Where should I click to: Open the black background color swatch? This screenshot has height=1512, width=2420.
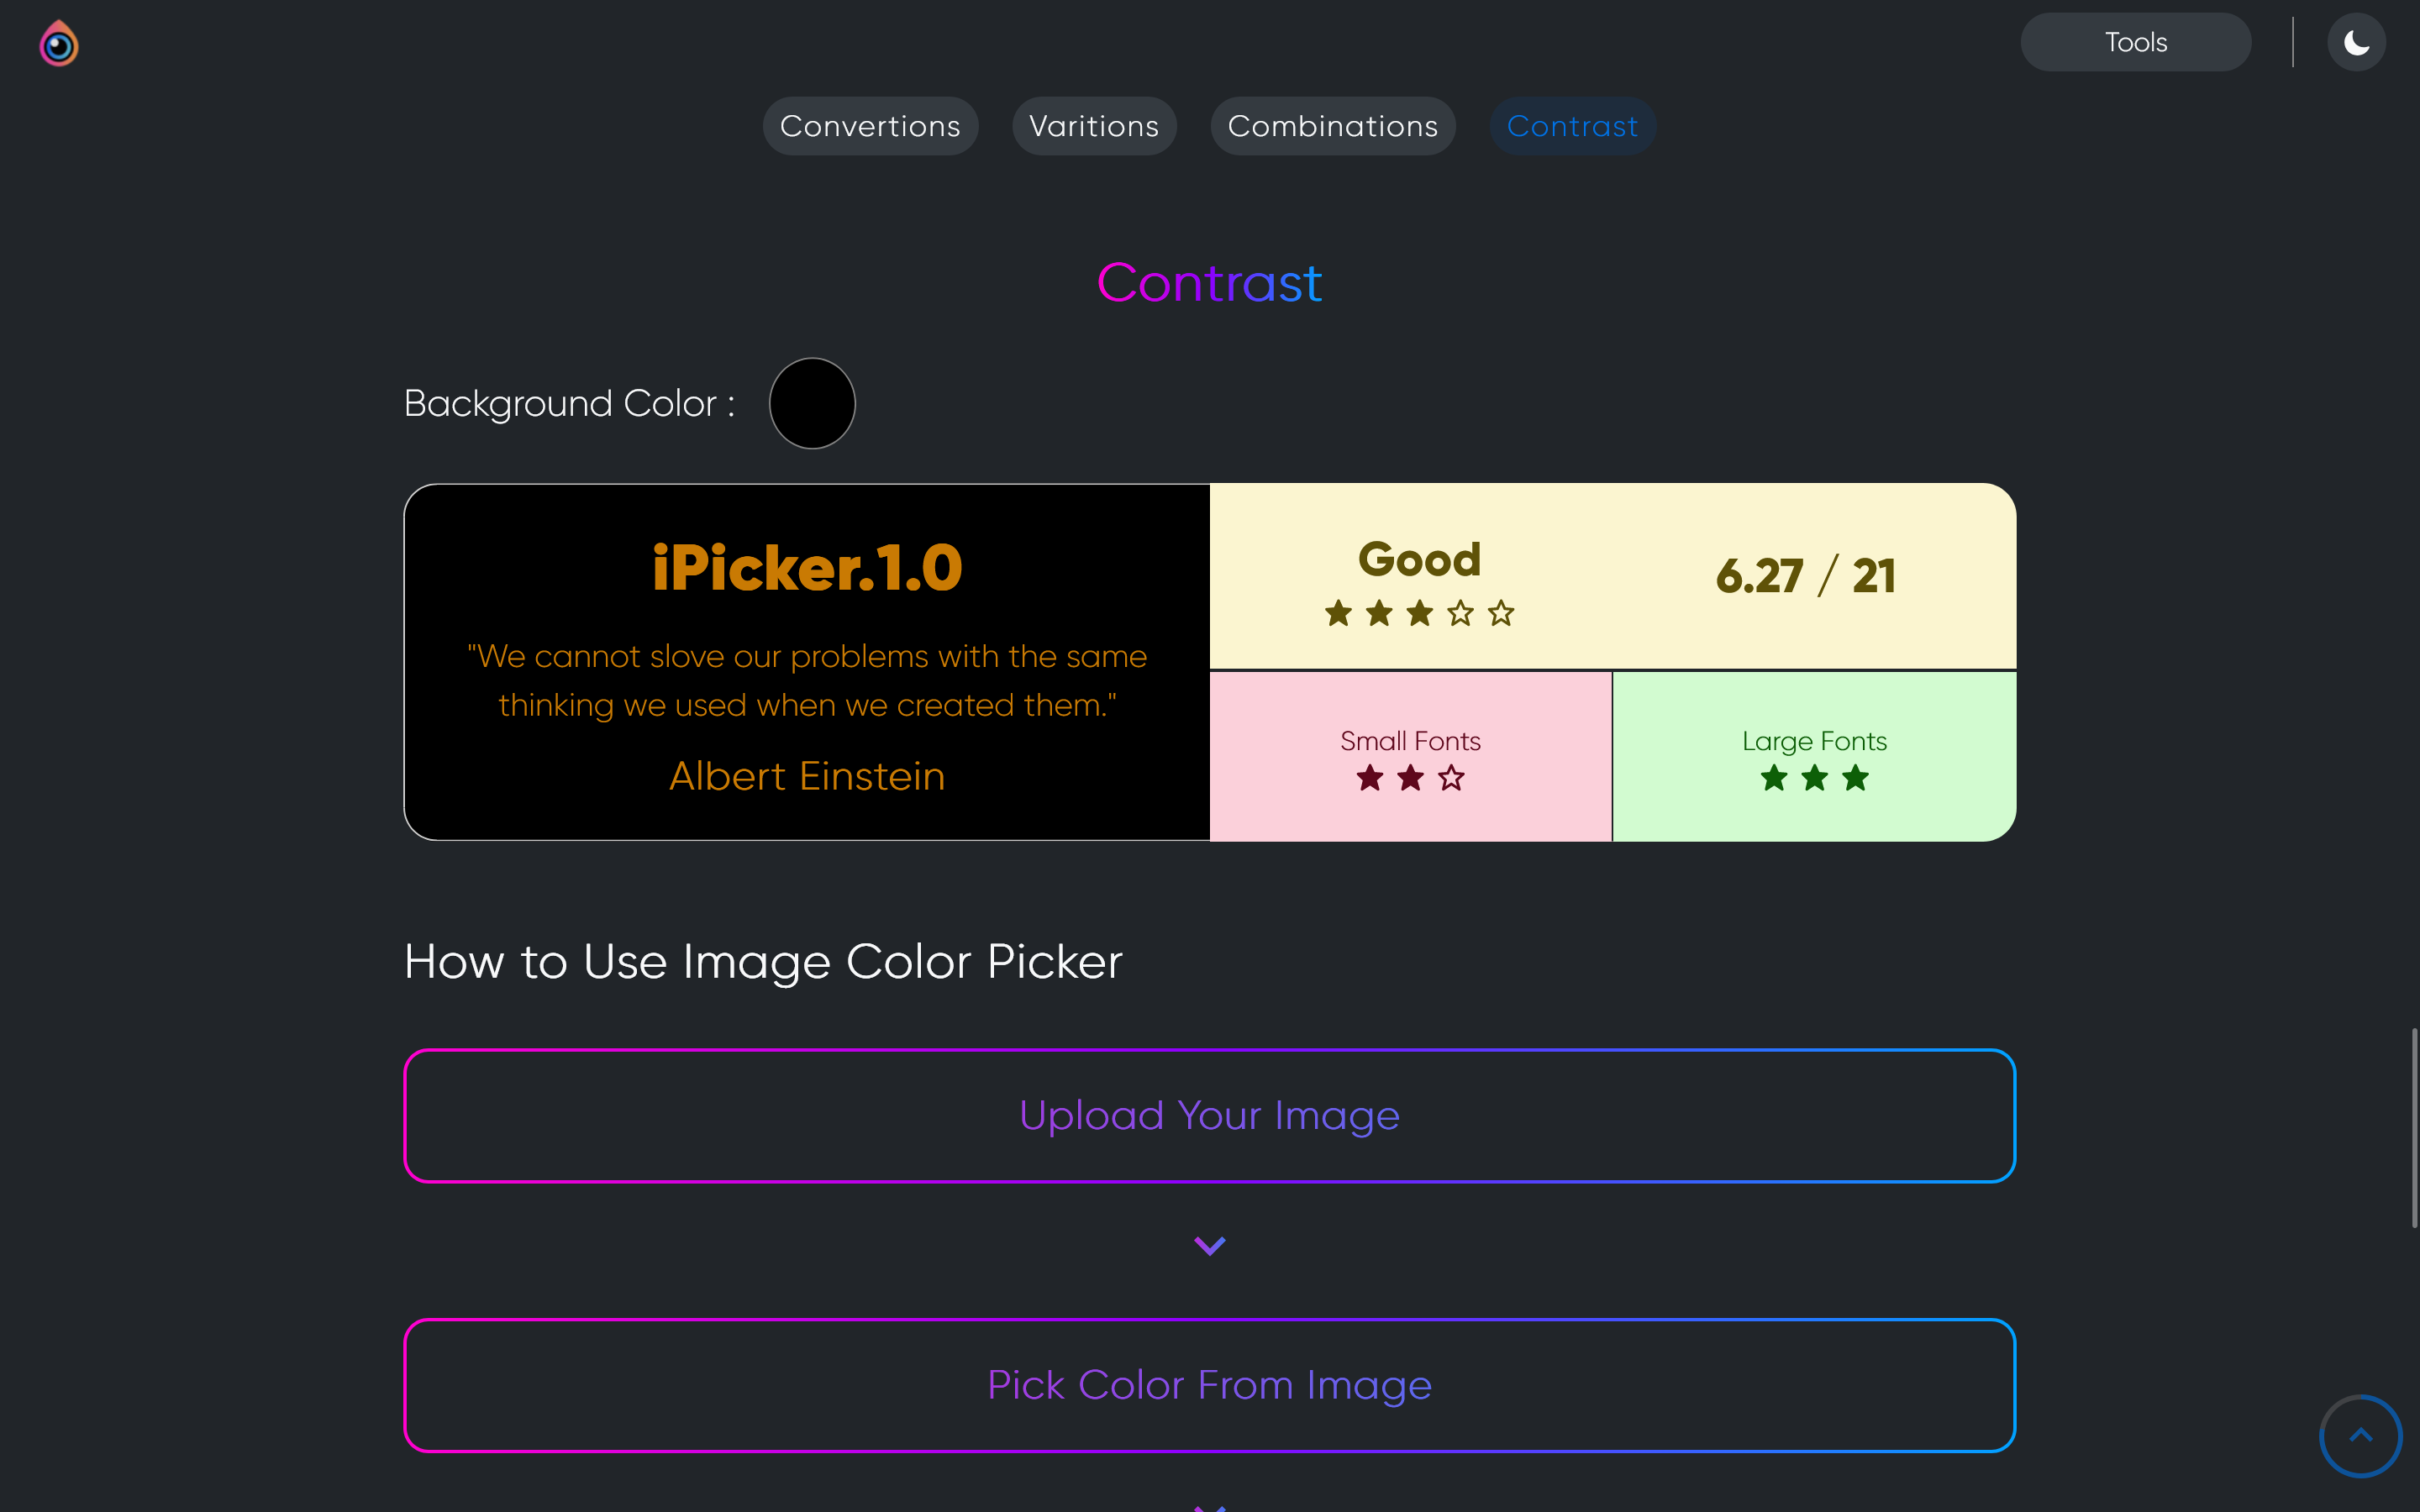point(812,403)
